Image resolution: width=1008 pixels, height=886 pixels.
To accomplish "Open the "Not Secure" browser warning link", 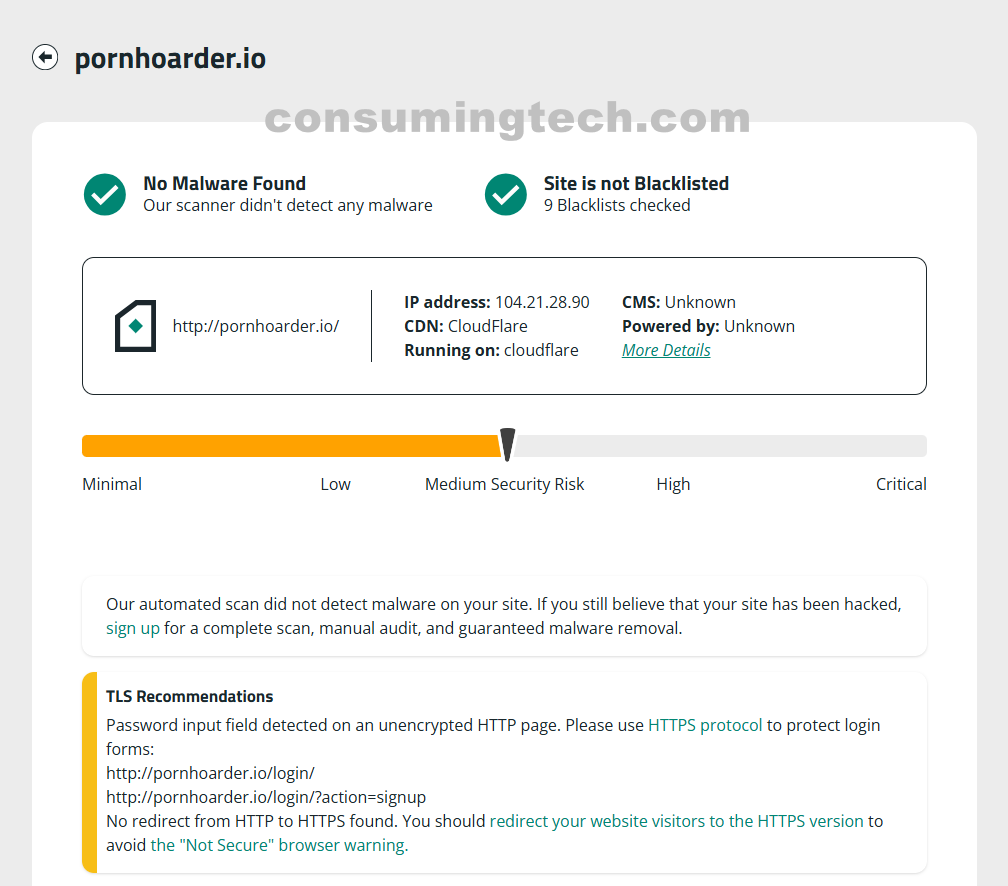I will tap(278, 845).
